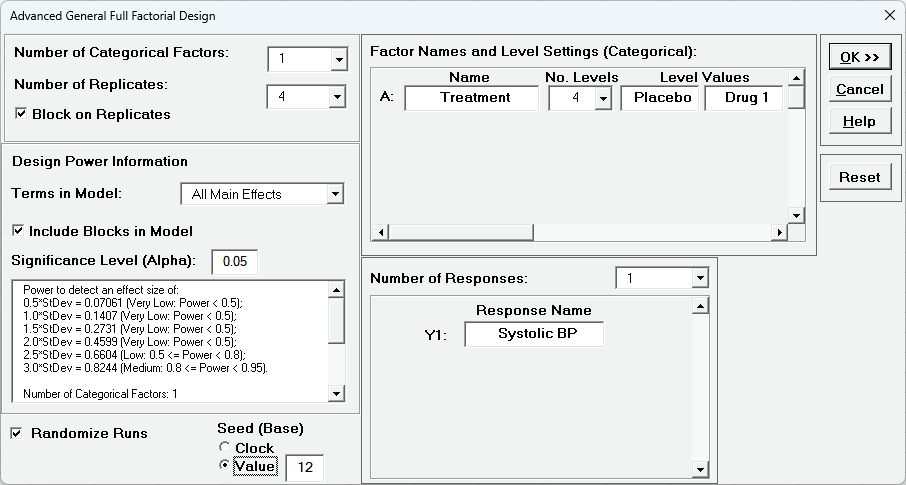Click the OK >> button

tap(859, 57)
